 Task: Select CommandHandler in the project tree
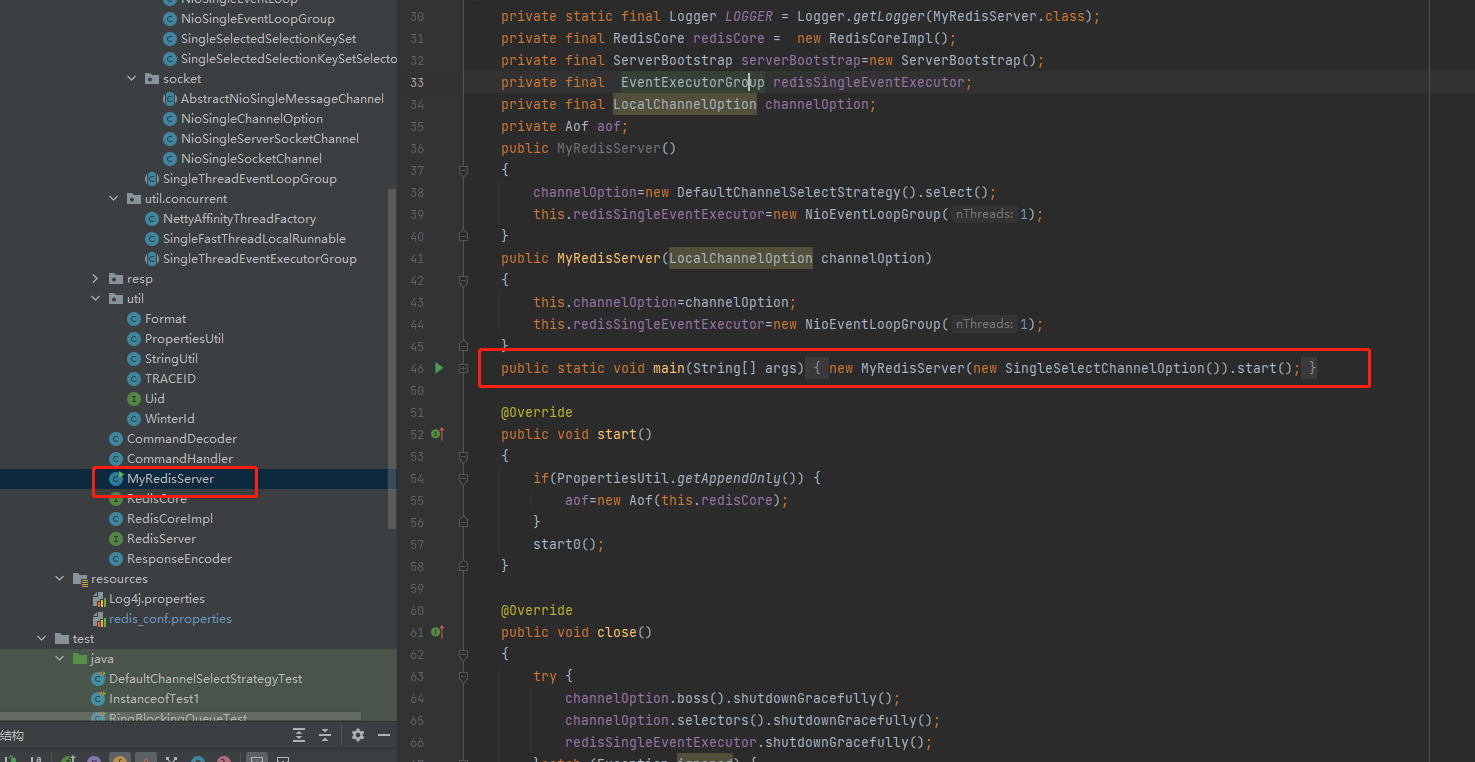click(x=180, y=459)
